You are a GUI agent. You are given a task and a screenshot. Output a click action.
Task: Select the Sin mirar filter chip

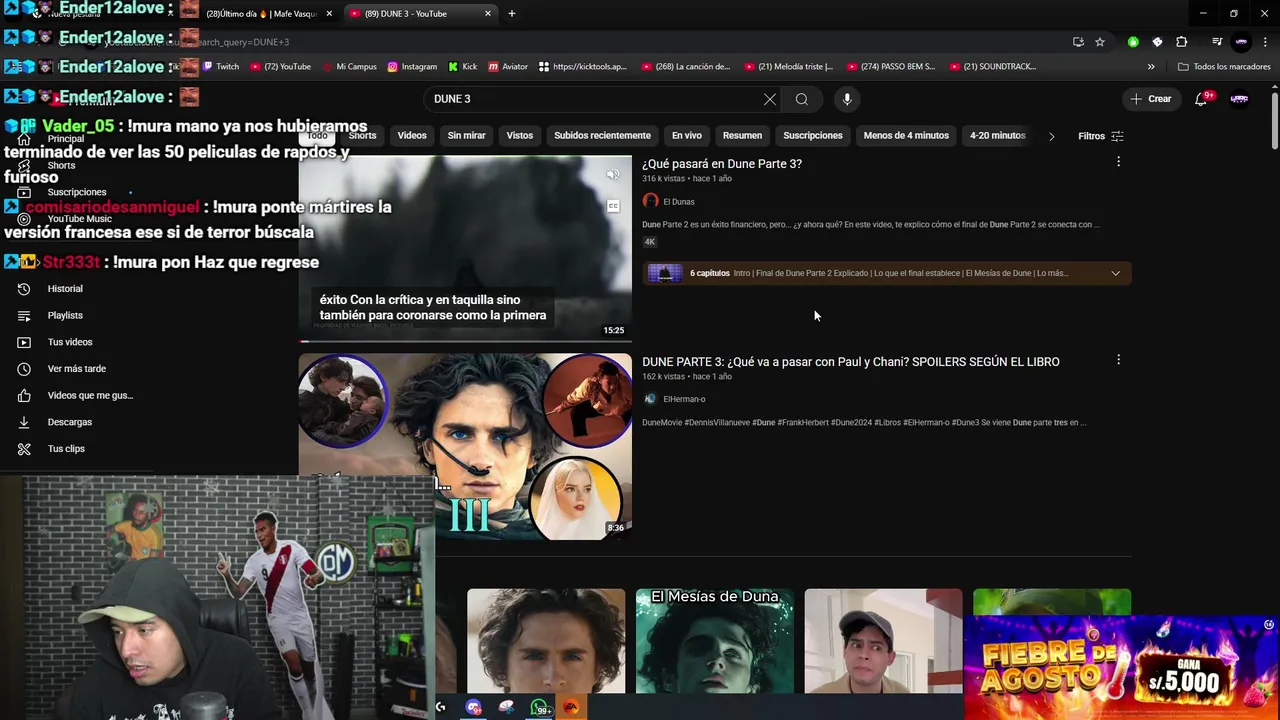[466, 136]
